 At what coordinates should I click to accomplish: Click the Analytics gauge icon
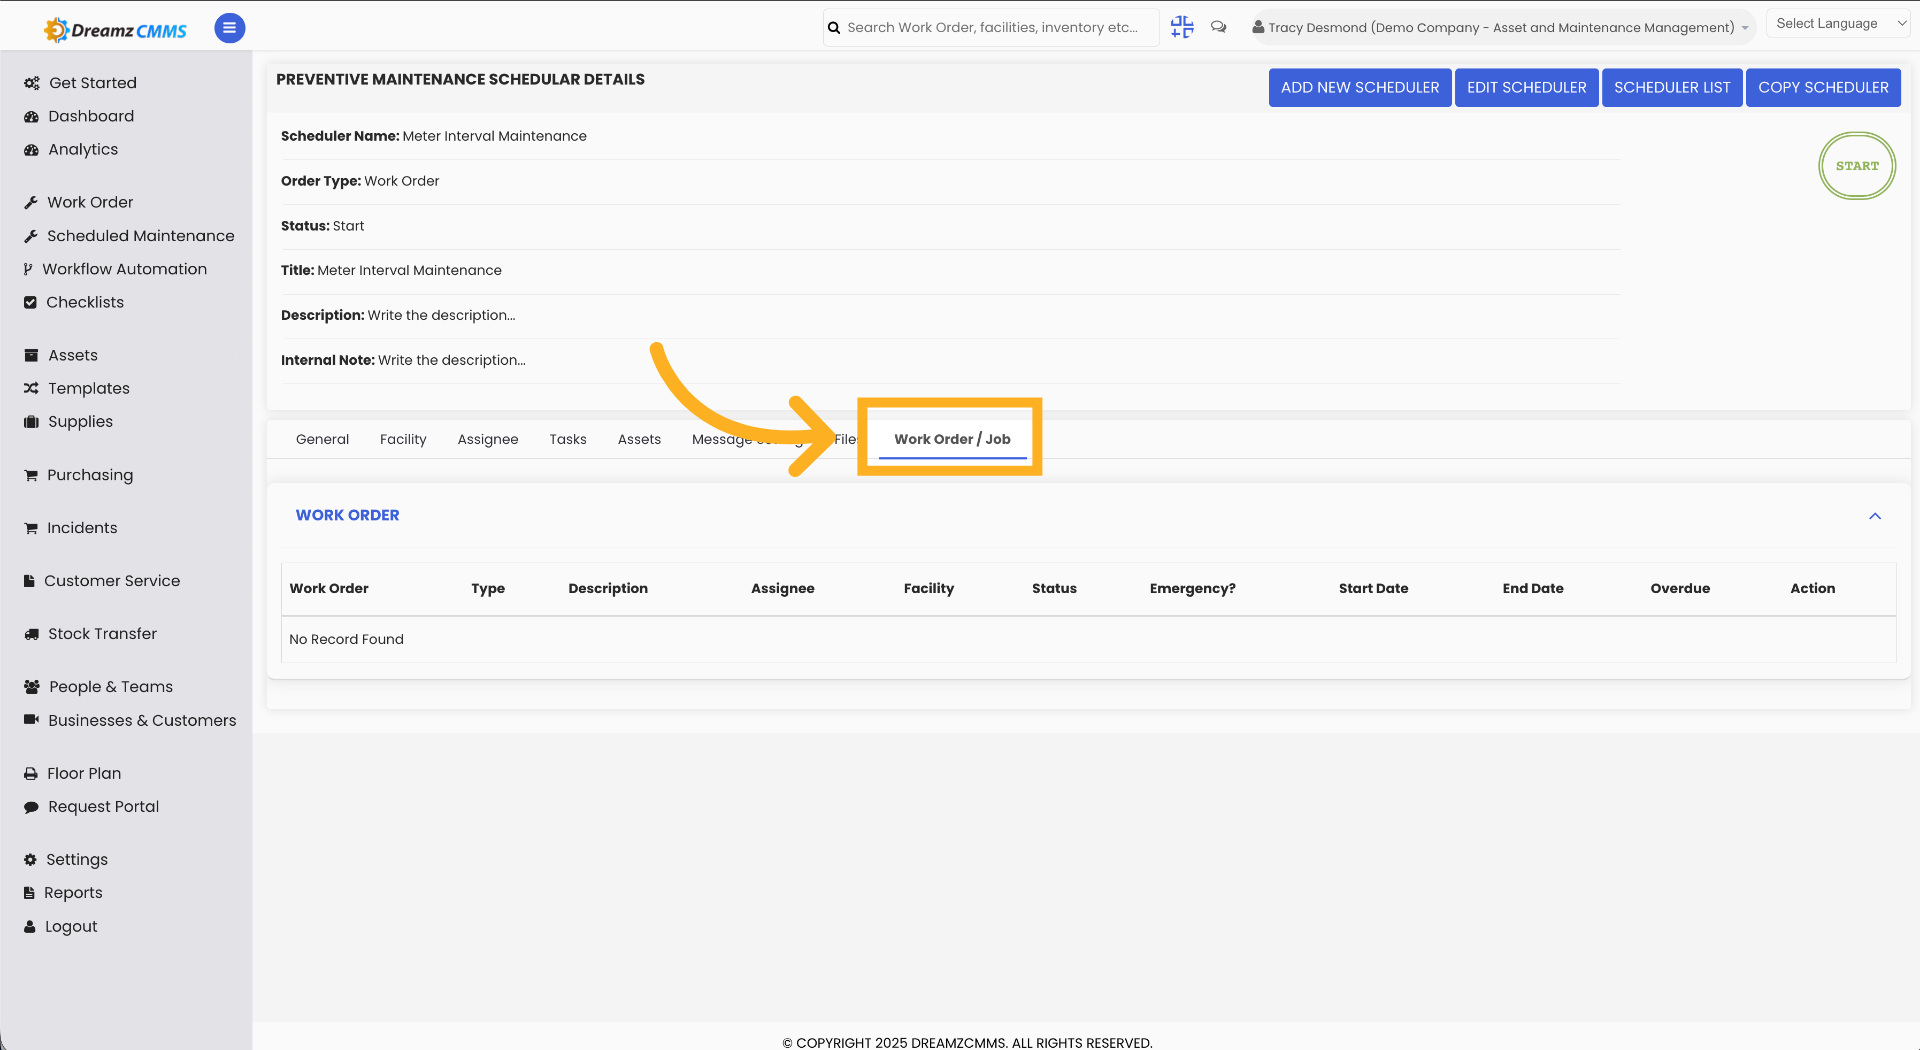point(31,149)
